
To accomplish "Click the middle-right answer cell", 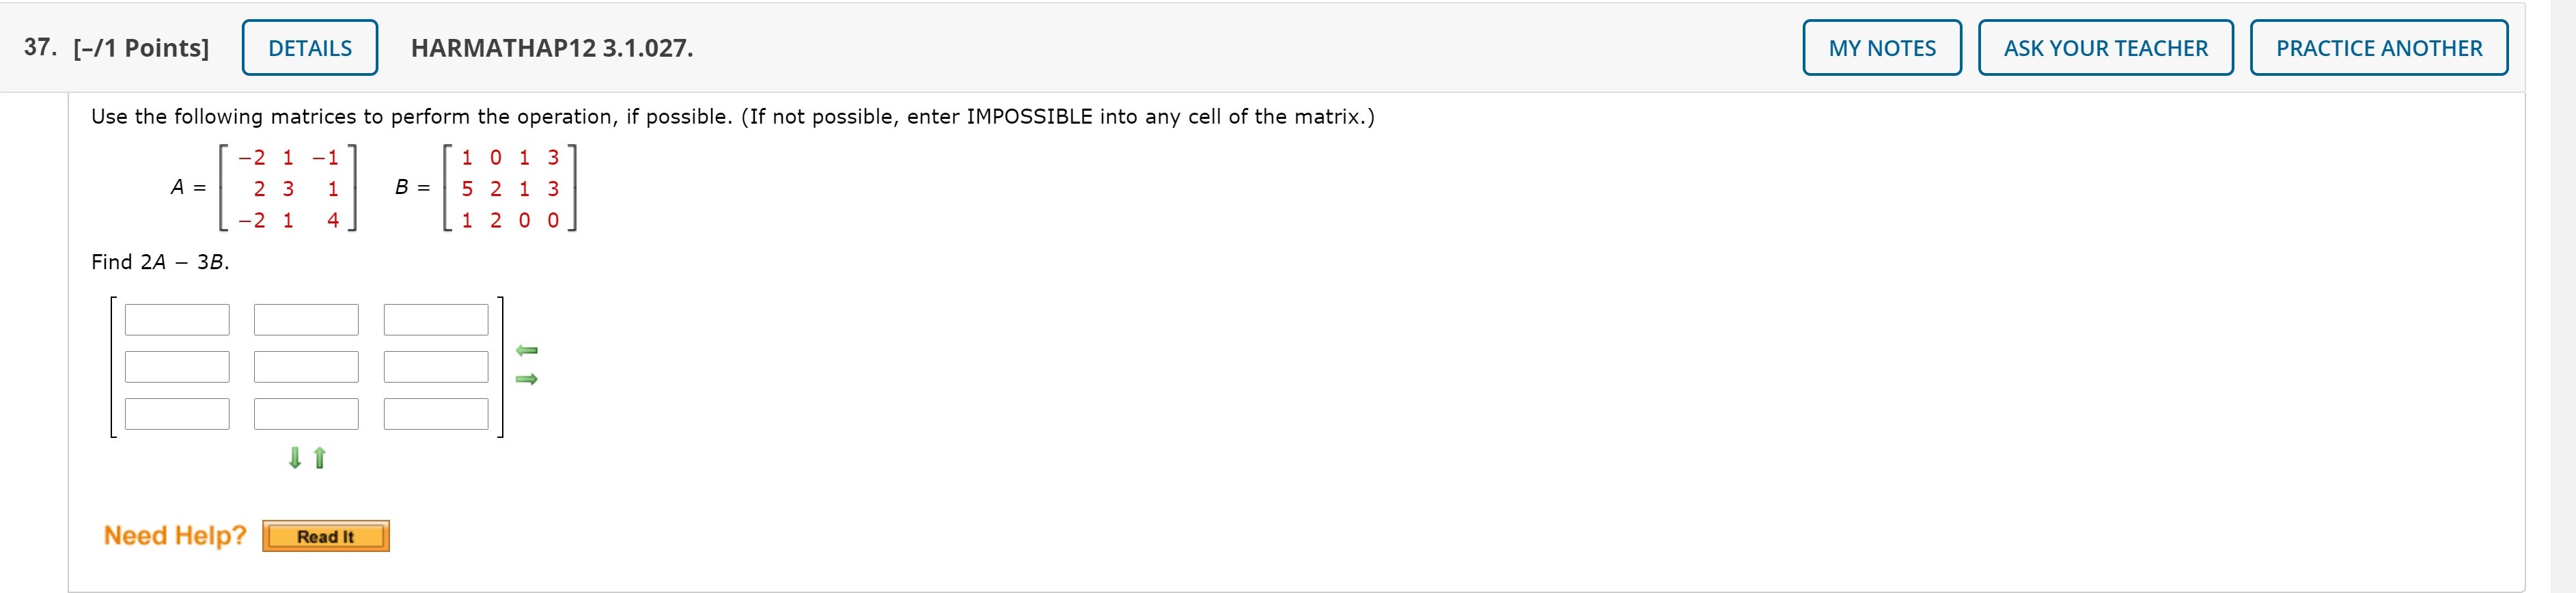I will [x=436, y=366].
